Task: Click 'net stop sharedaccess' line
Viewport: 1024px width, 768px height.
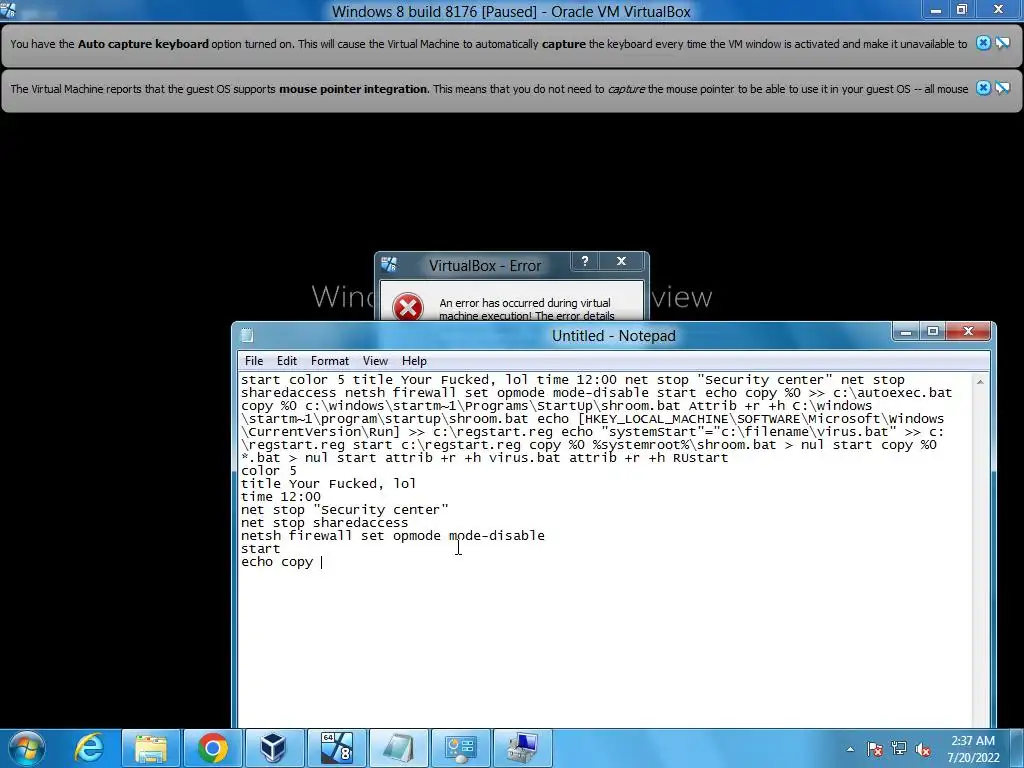Action: click(325, 523)
